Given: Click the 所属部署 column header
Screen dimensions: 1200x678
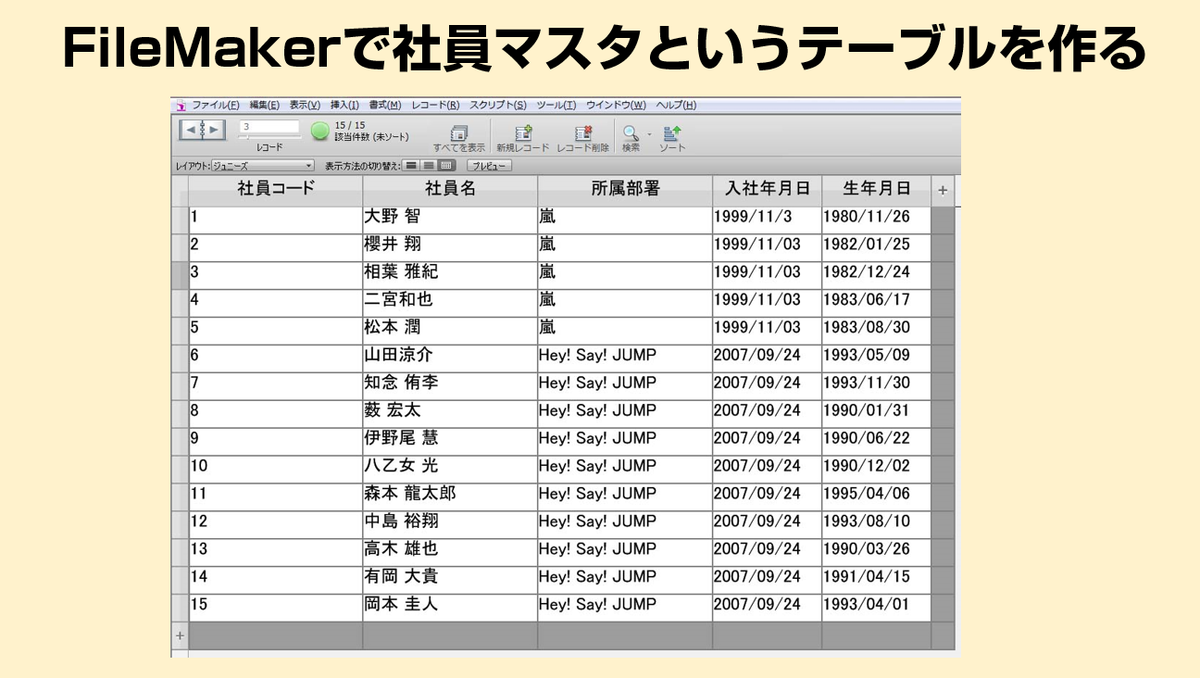Looking at the screenshot, I should click(625, 189).
